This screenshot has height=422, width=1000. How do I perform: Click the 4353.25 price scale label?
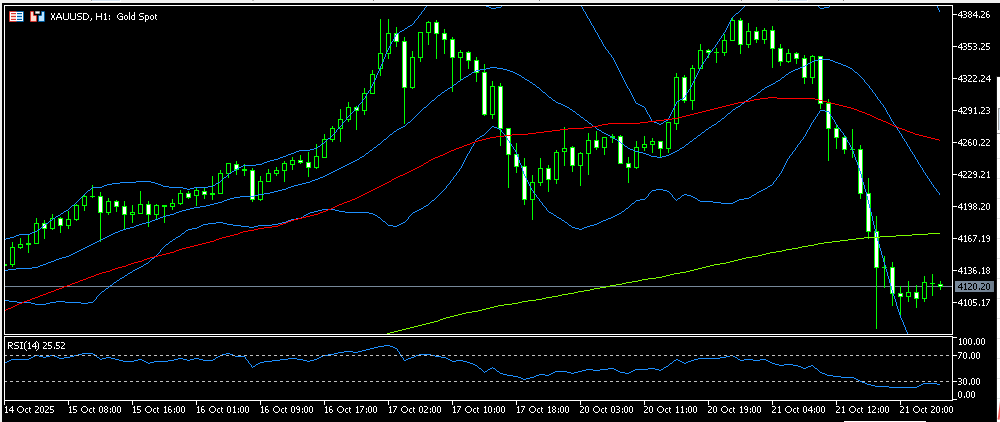point(974,47)
